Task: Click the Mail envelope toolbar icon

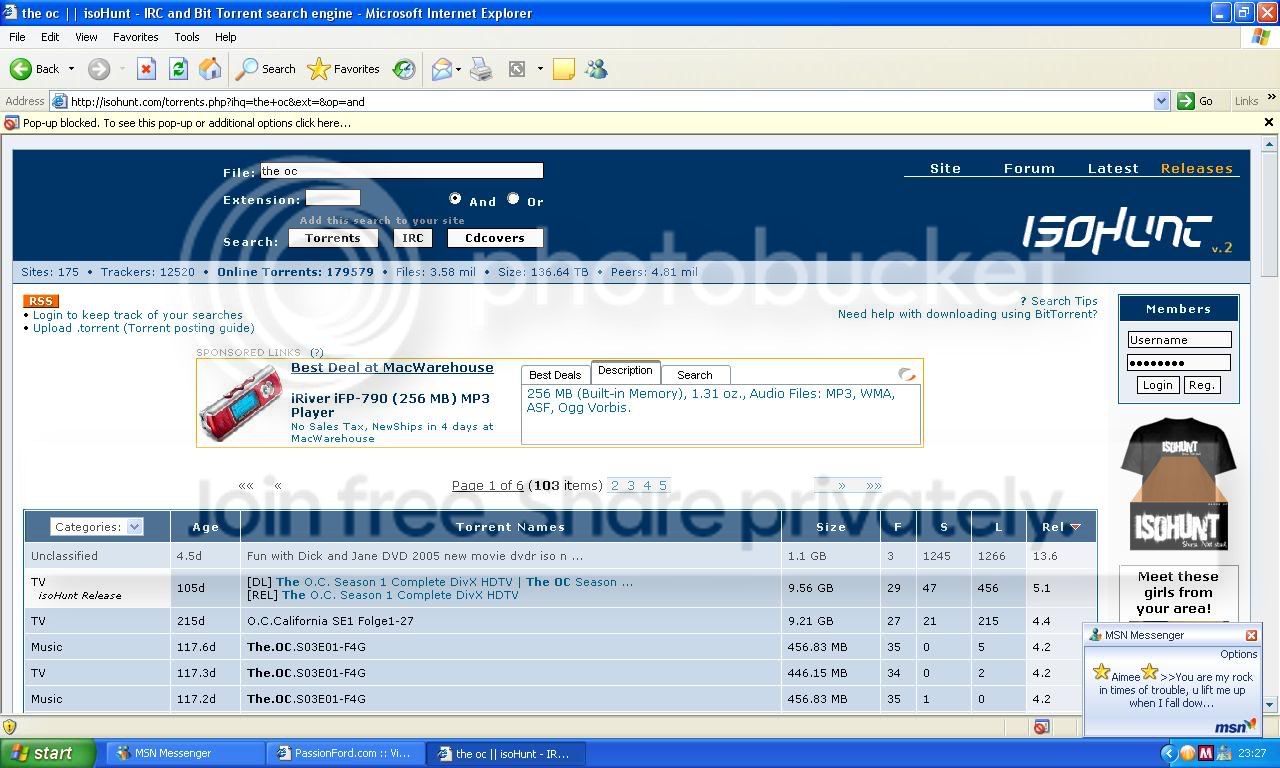Action: tap(441, 69)
